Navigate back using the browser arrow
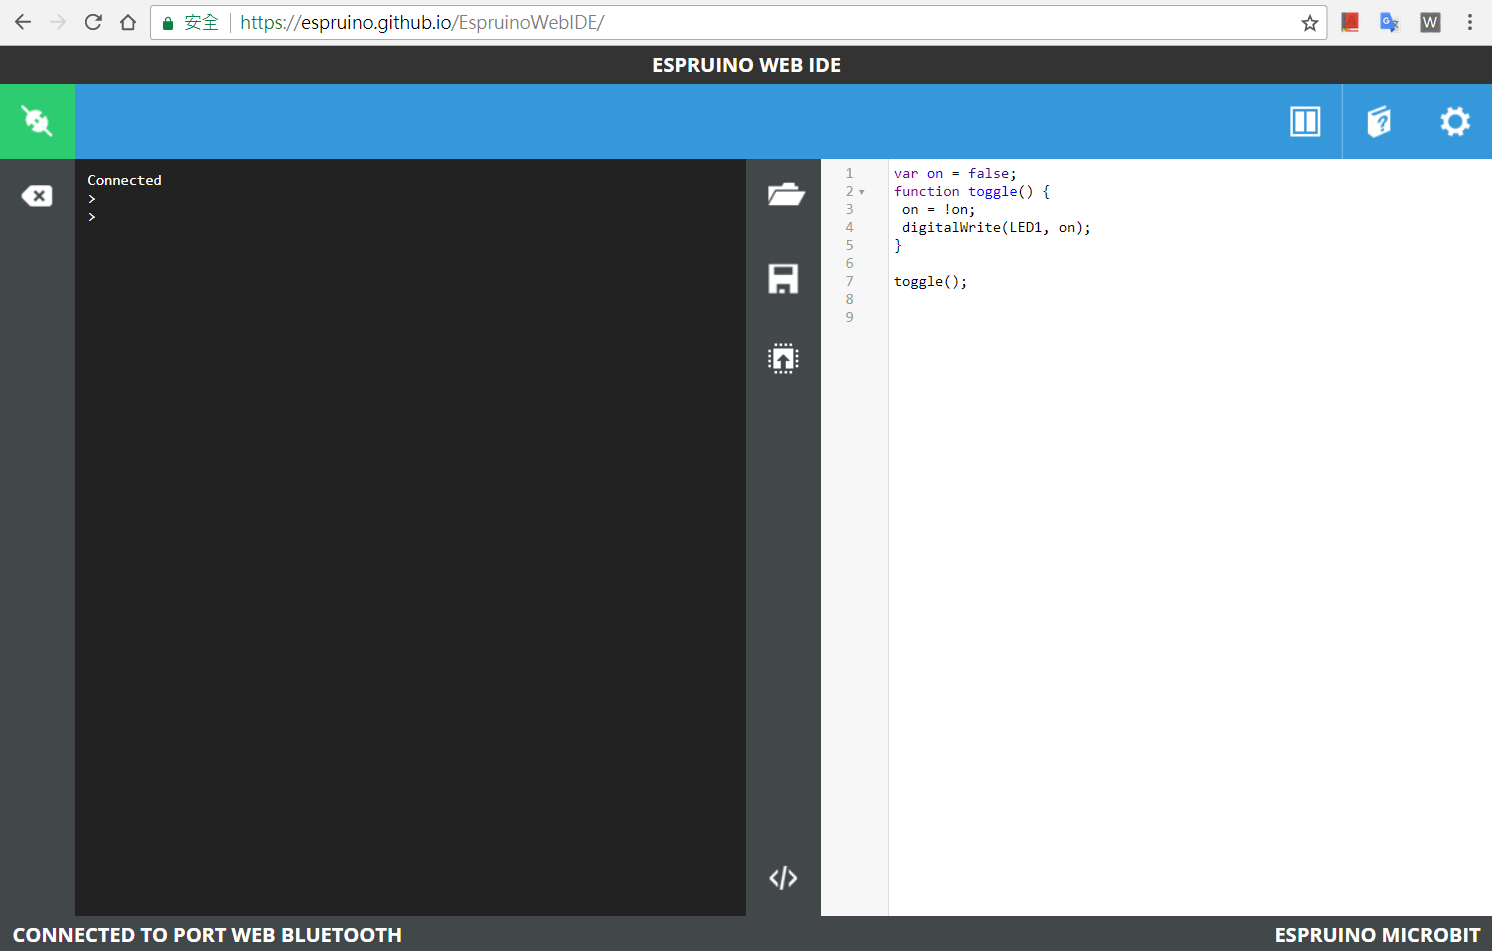This screenshot has height=951, width=1492. pos(21,22)
